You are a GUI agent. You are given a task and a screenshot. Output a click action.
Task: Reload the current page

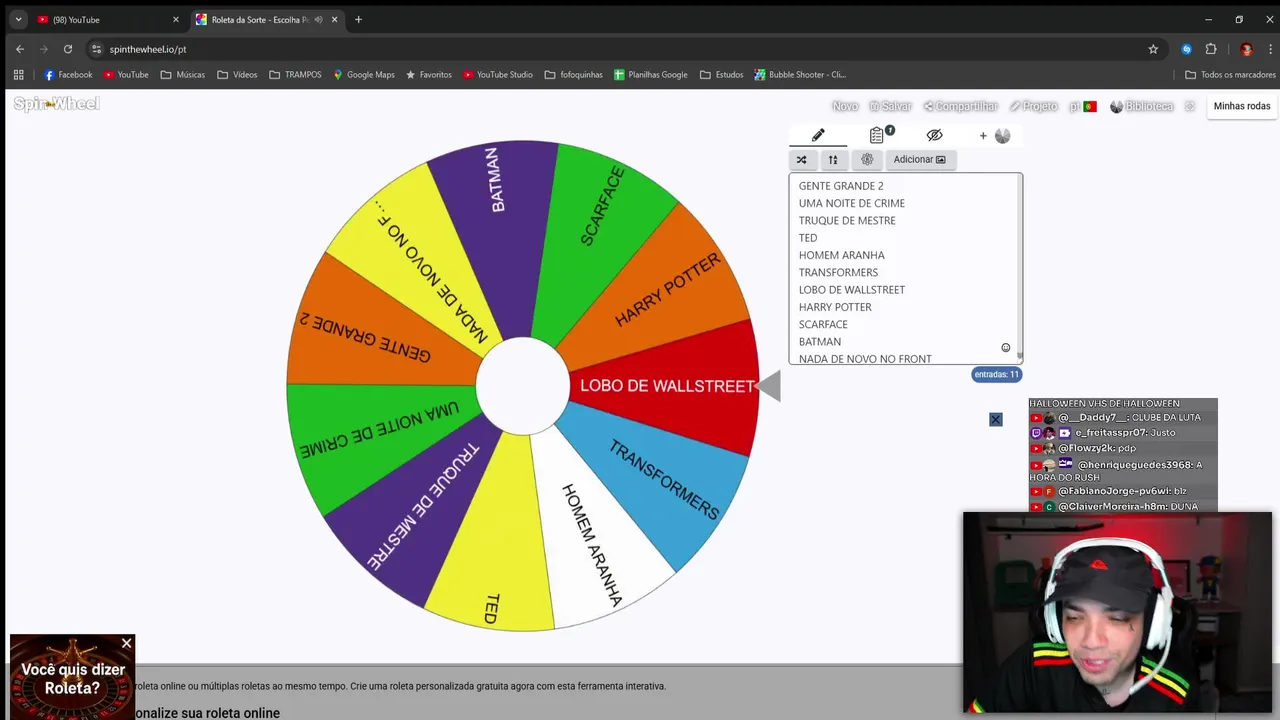68,49
